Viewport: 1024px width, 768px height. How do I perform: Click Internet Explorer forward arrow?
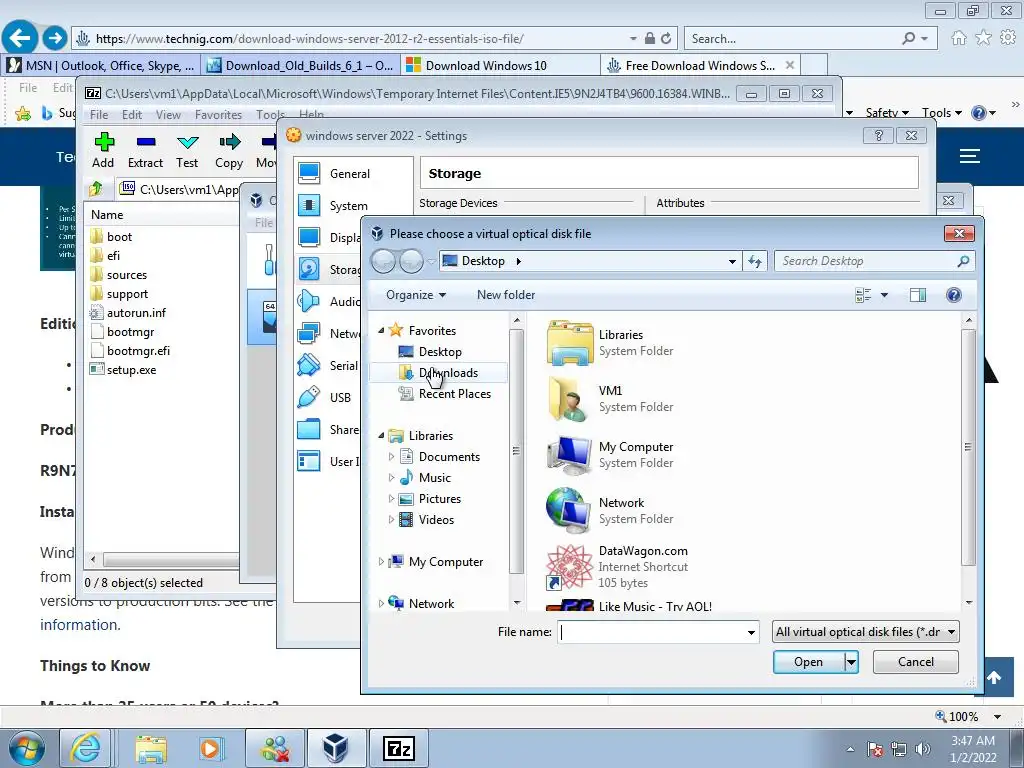(55, 38)
